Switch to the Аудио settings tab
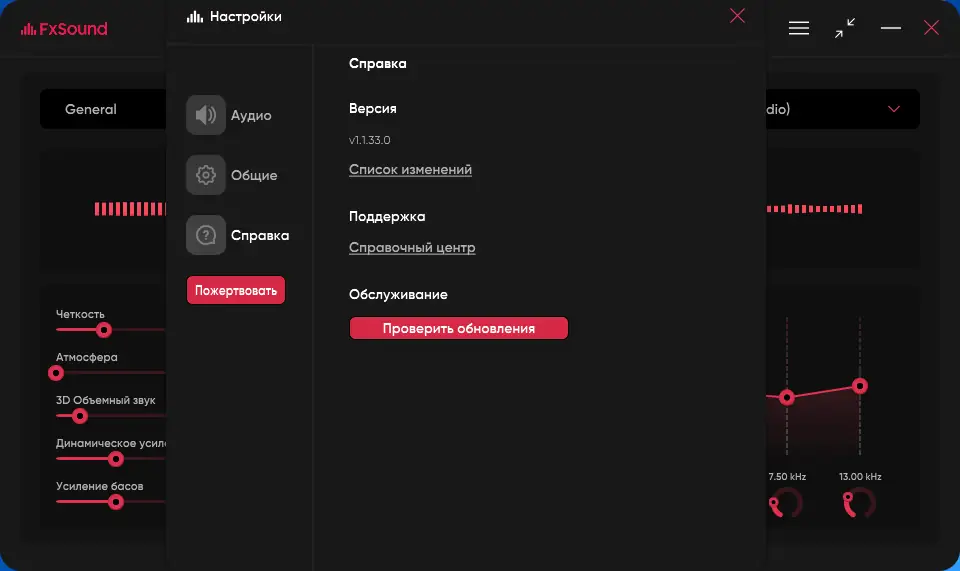 (251, 115)
